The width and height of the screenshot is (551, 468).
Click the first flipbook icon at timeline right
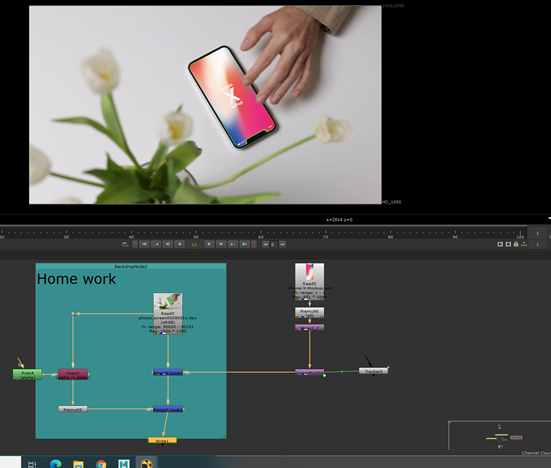coord(500,244)
